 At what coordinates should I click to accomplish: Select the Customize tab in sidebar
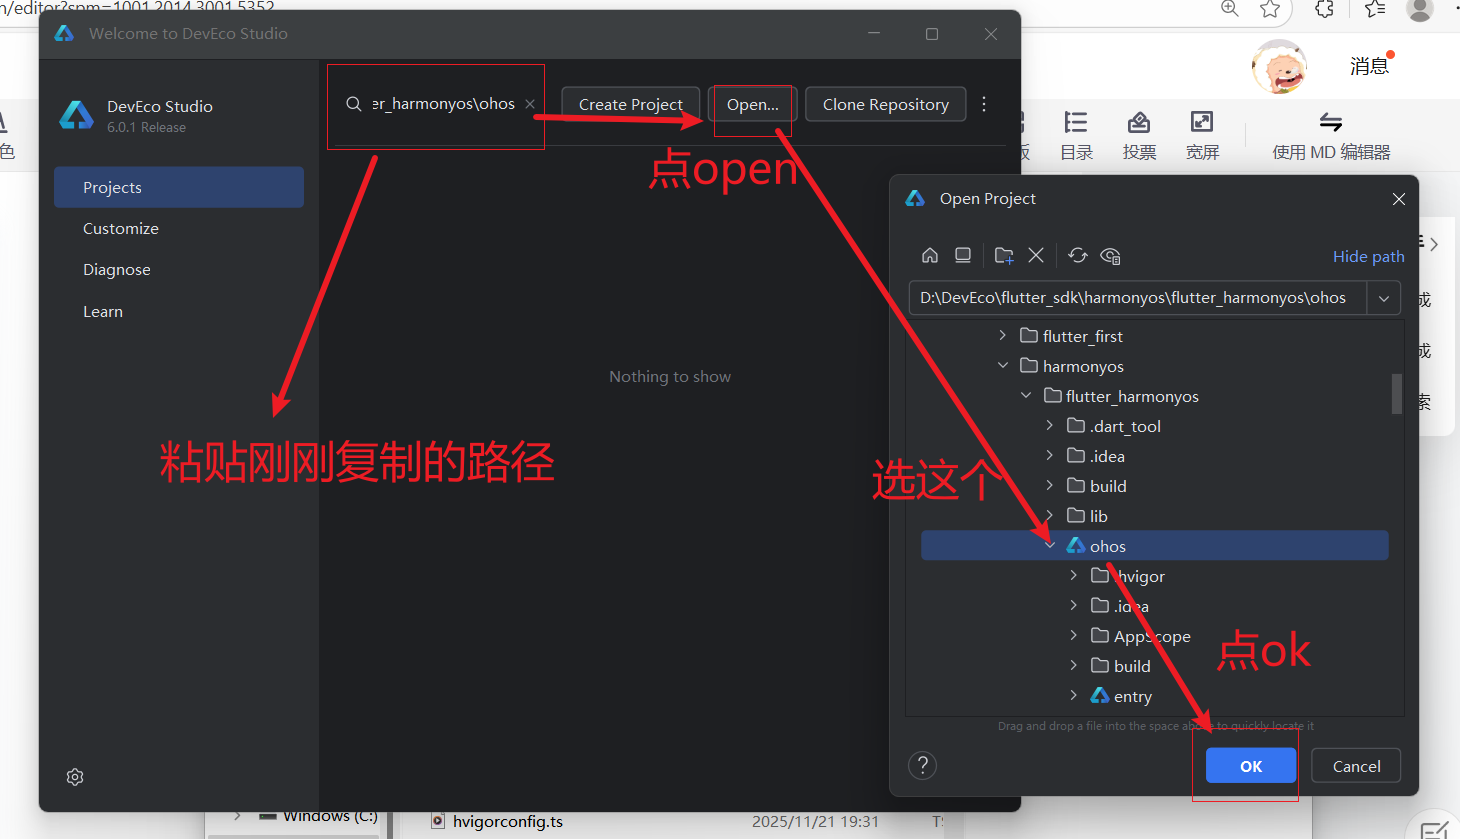(179, 228)
